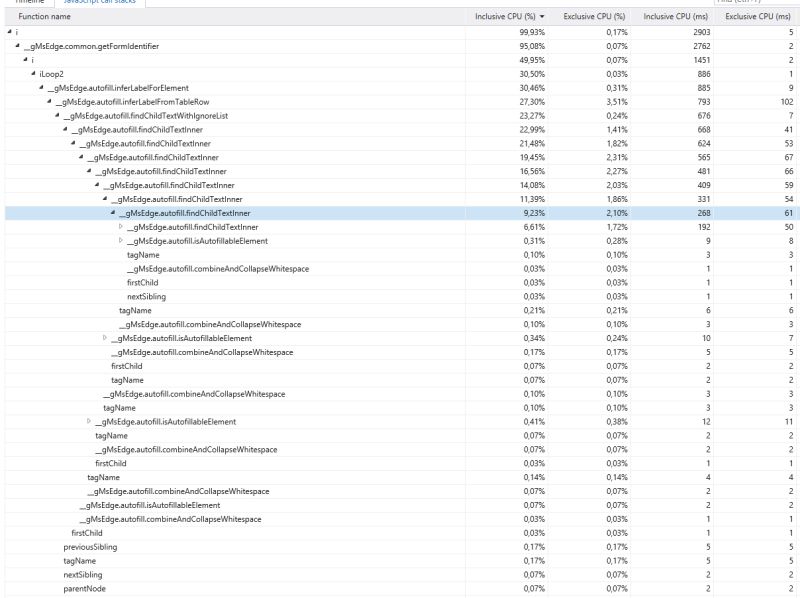Select the parentNode row
The image size is (800, 598).
tap(400, 589)
